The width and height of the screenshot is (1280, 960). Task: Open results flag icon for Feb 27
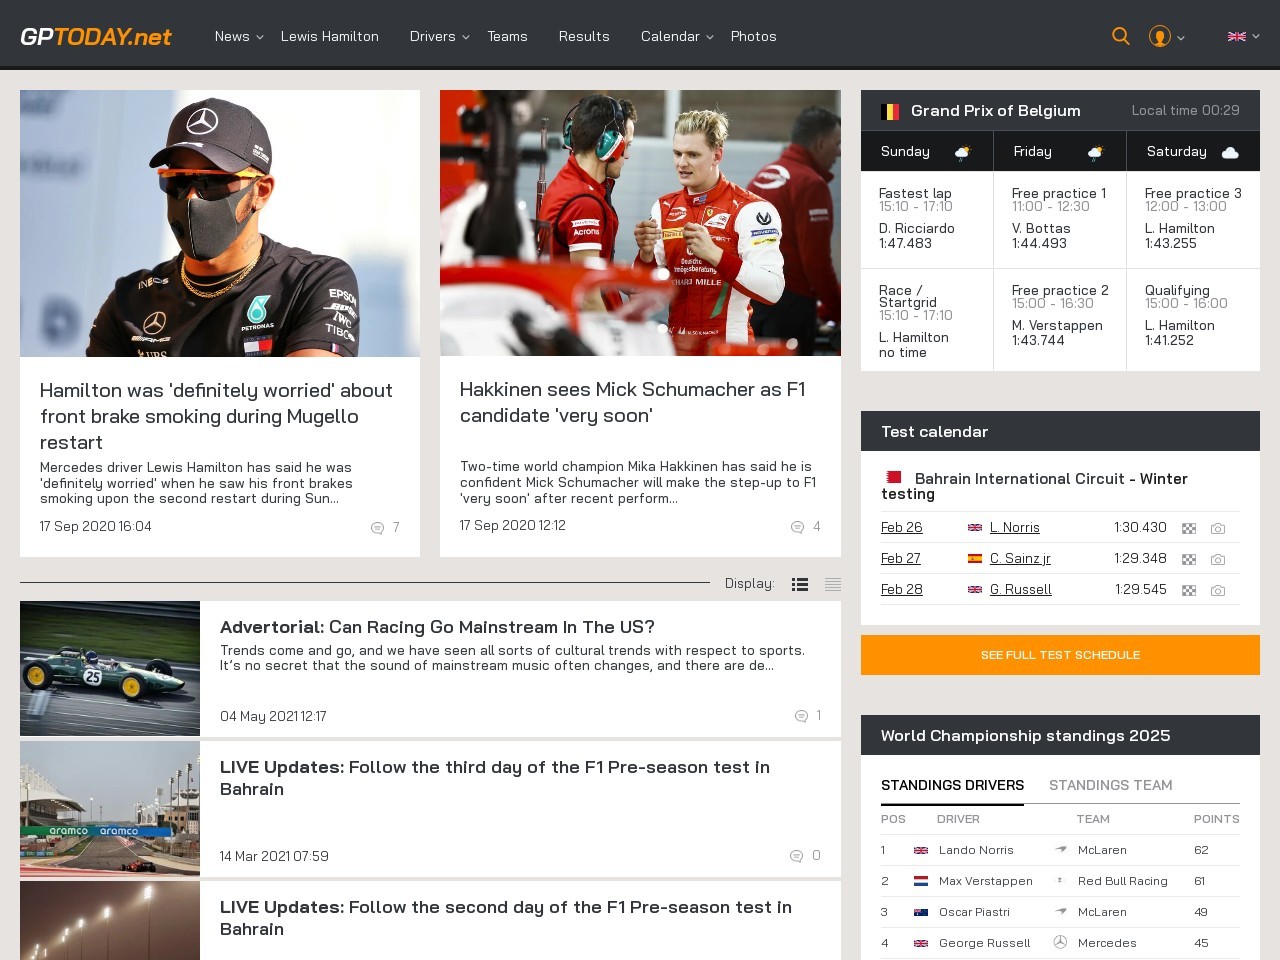tap(1189, 559)
